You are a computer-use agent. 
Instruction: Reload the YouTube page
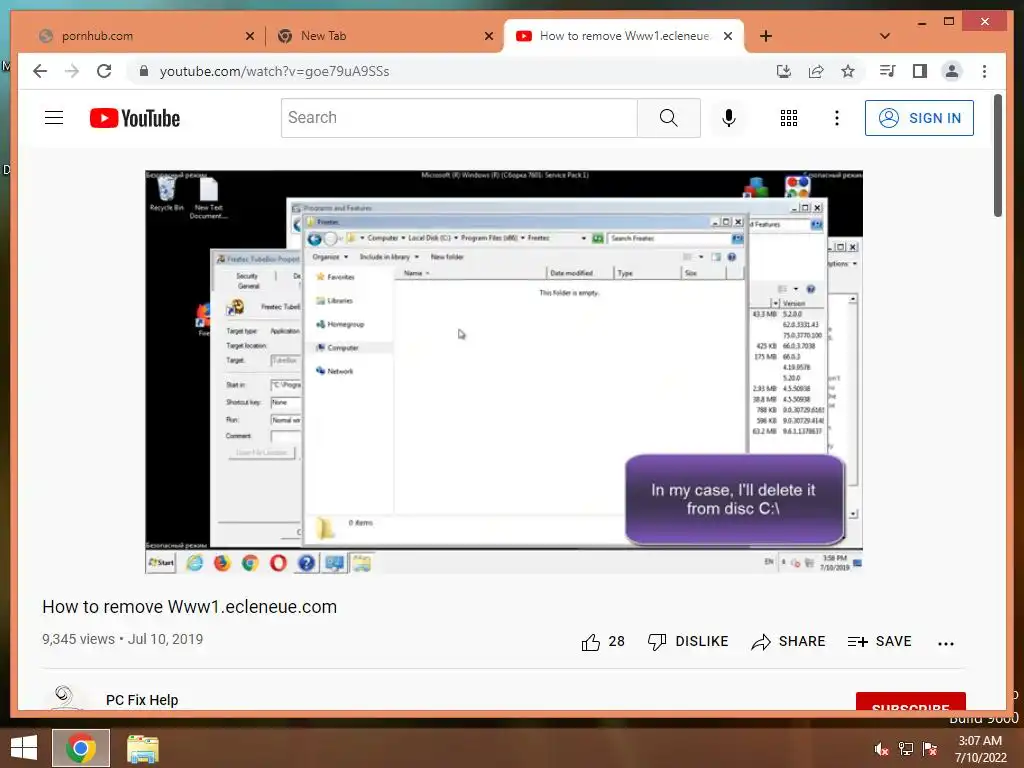point(104,71)
